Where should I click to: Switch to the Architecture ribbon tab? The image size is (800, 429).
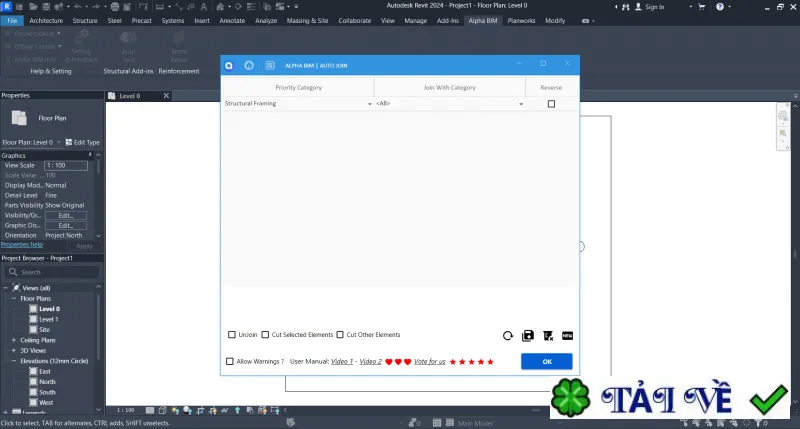click(x=46, y=21)
